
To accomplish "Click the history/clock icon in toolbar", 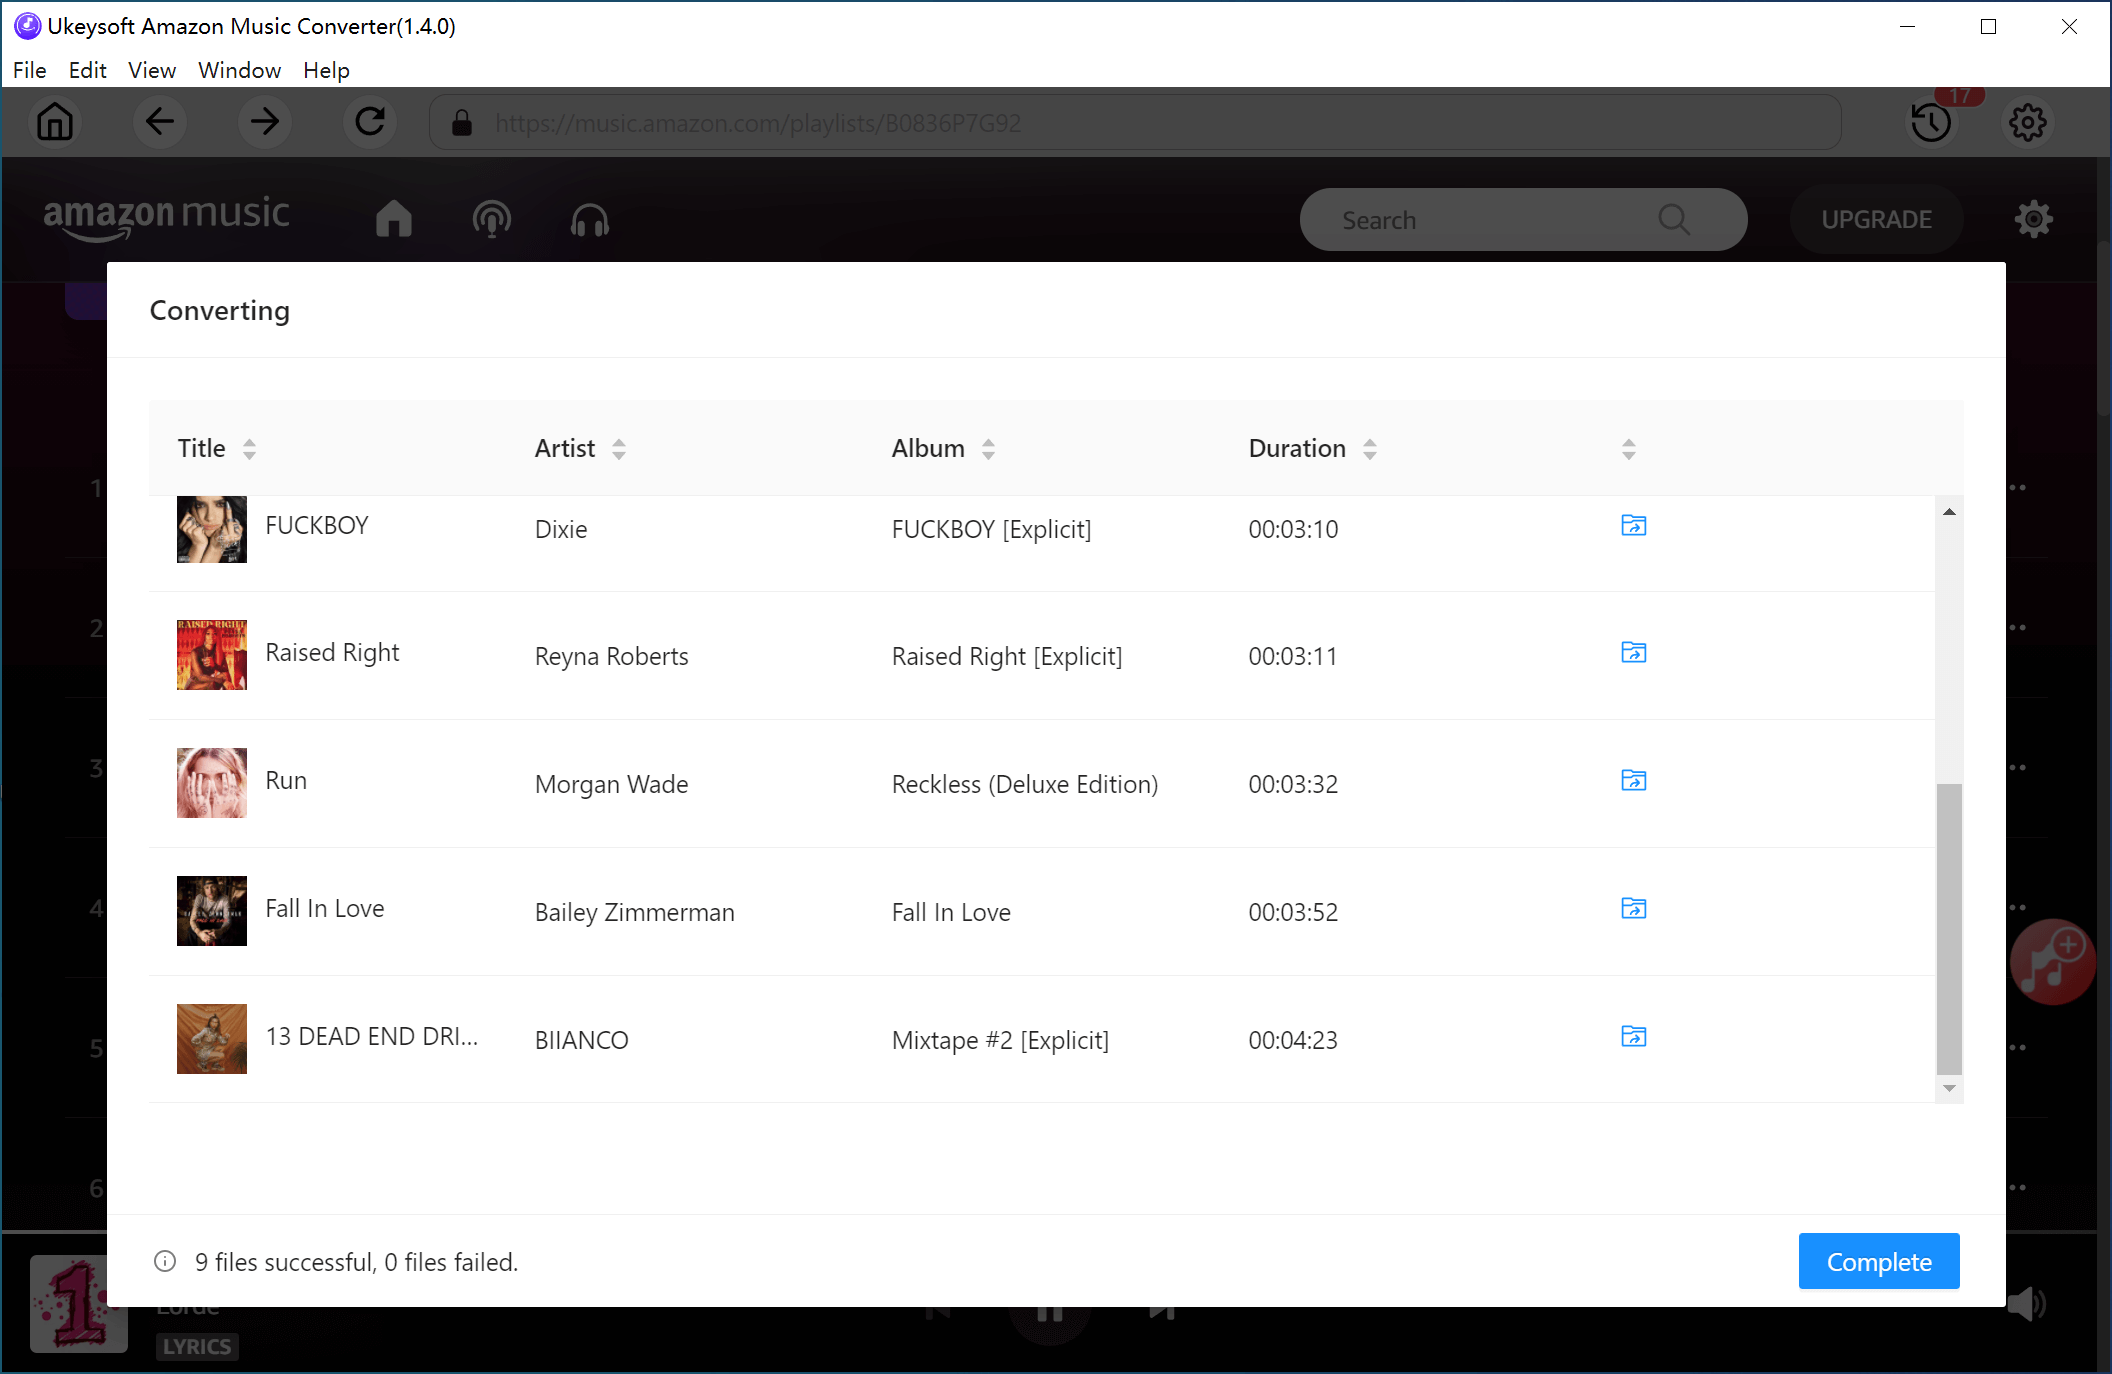I will pyautogui.click(x=1933, y=123).
